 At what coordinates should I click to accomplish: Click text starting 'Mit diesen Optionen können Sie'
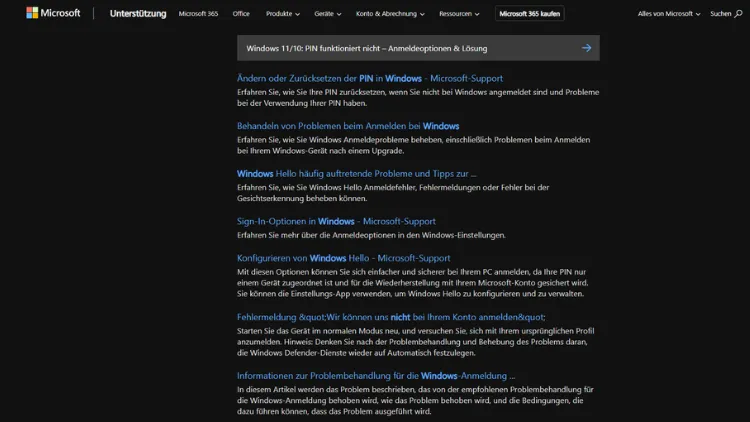(412, 283)
